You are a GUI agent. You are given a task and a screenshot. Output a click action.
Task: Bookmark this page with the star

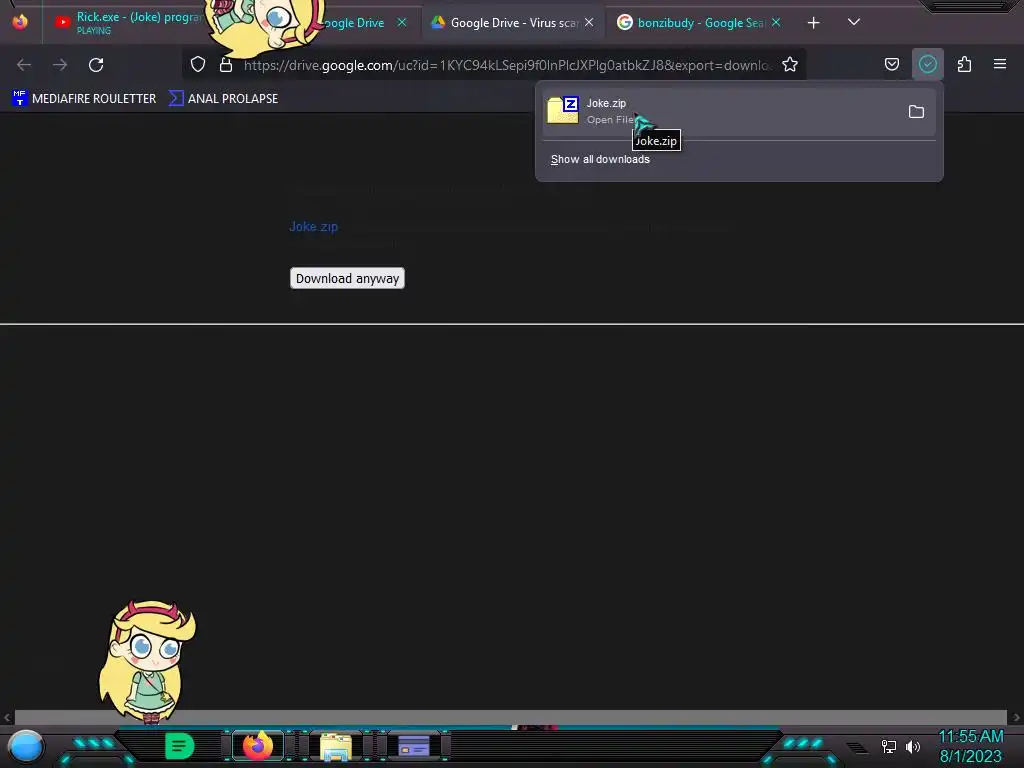click(x=790, y=65)
